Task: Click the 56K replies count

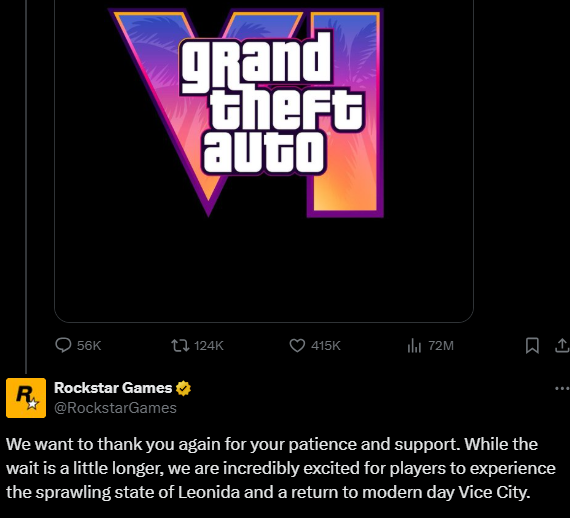Action: point(89,345)
